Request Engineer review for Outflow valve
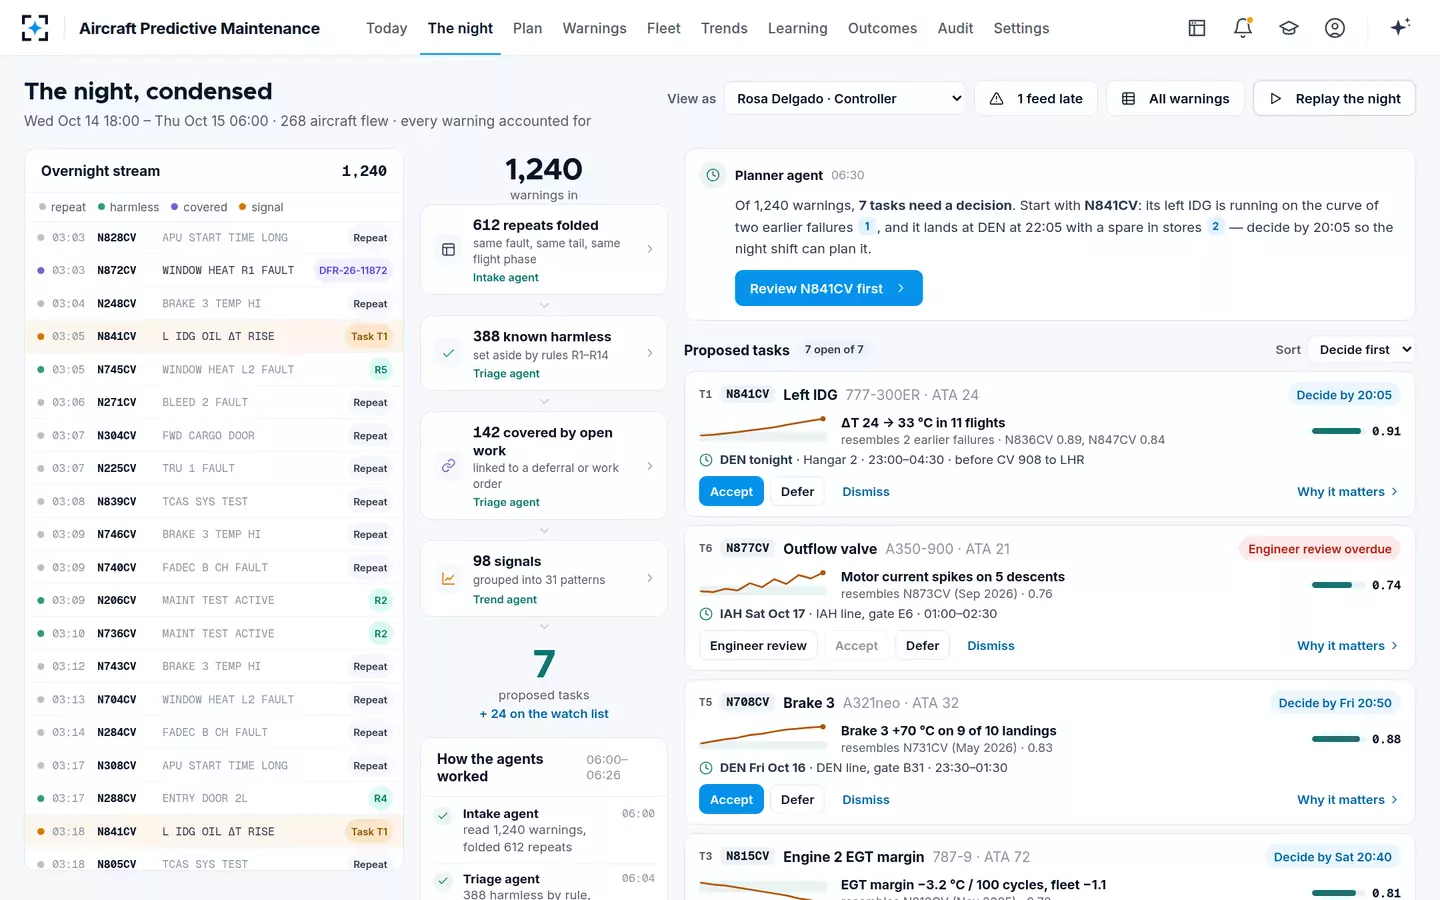This screenshot has width=1440, height=900. pos(758,646)
